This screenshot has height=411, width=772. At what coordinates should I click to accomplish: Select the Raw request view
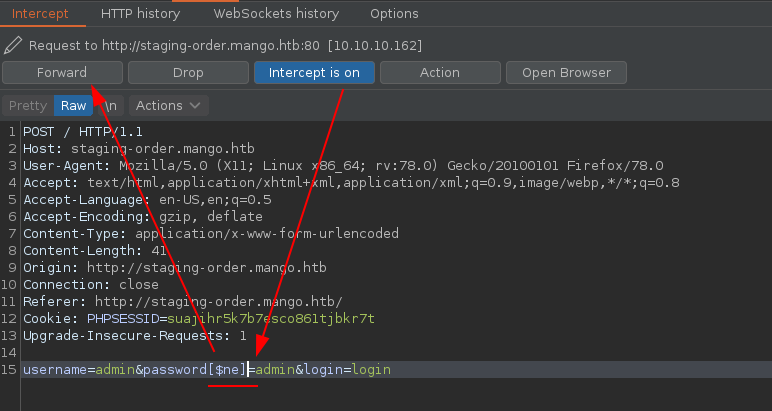[x=74, y=105]
